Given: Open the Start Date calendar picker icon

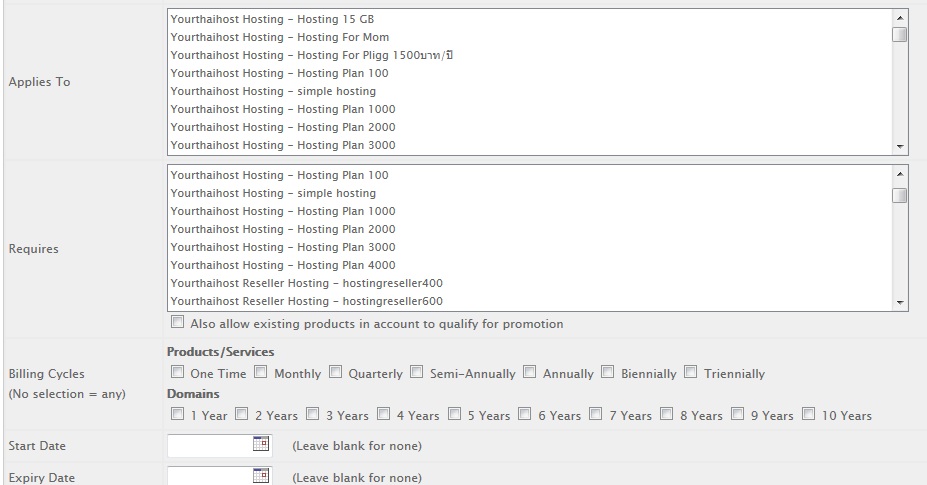Looking at the screenshot, I should click(x=261, y=444).
